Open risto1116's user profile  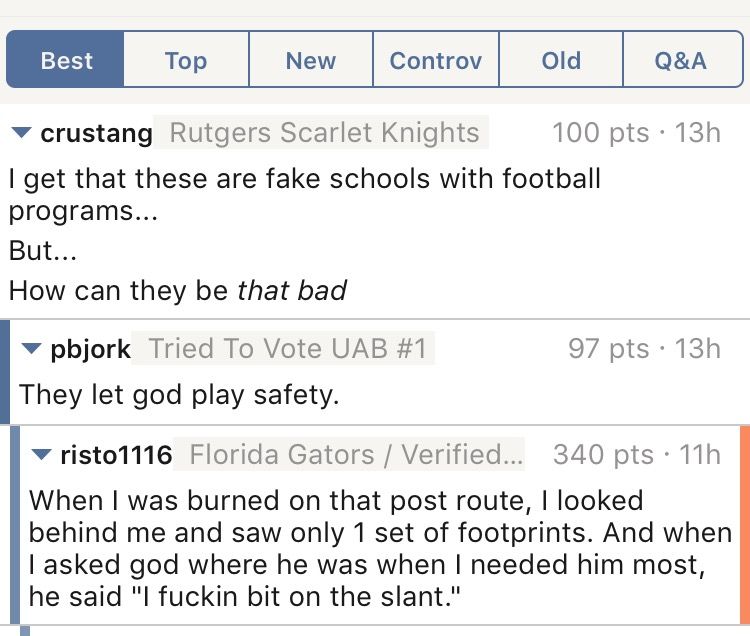pyautogui.click(x=116, y=454)
